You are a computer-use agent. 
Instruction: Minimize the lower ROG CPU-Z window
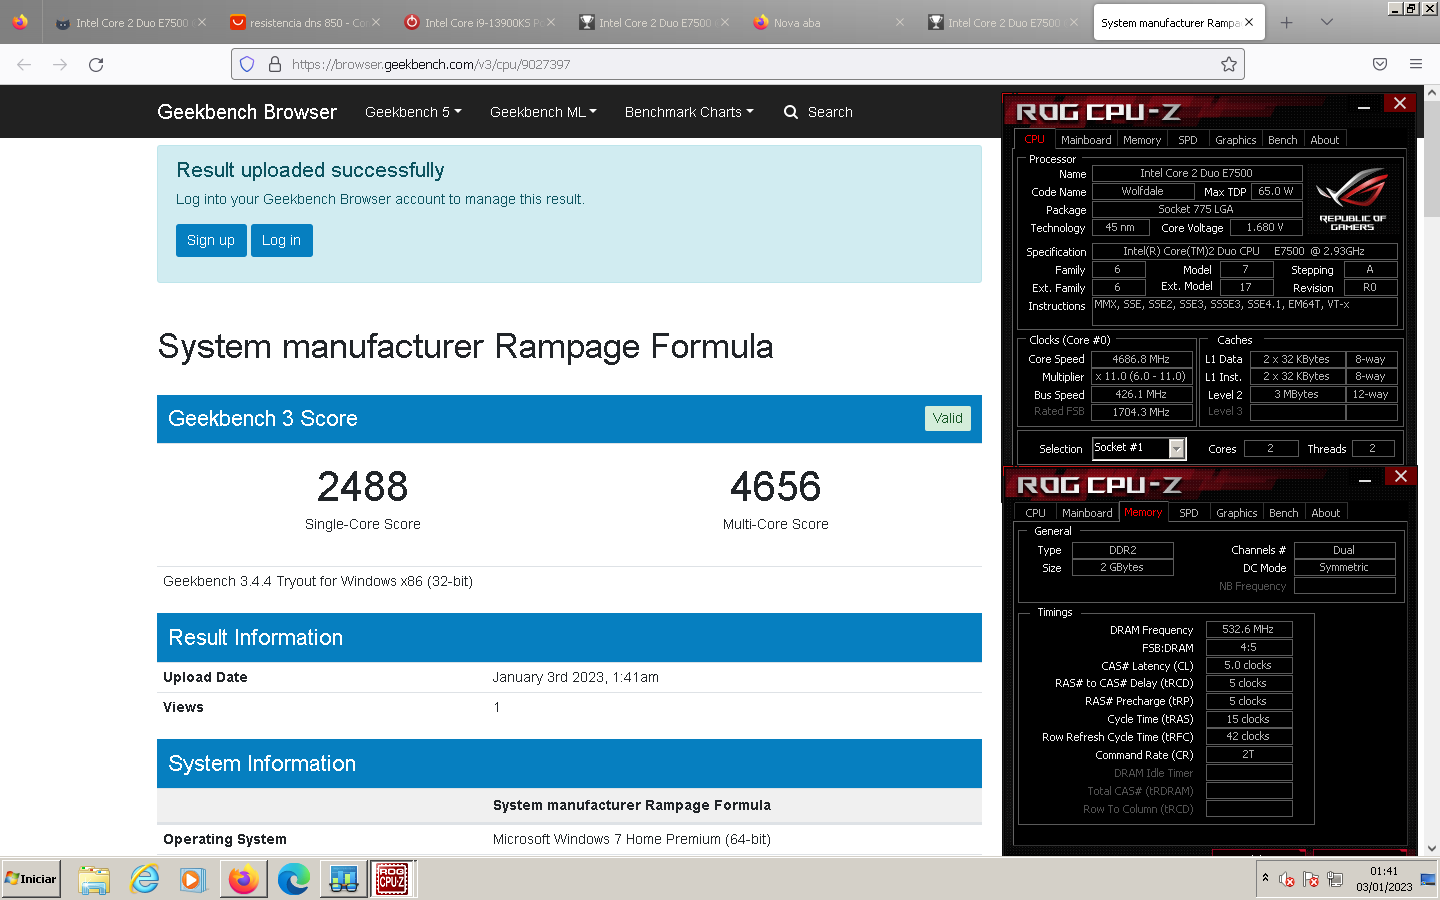click(x=1365, y=479)
